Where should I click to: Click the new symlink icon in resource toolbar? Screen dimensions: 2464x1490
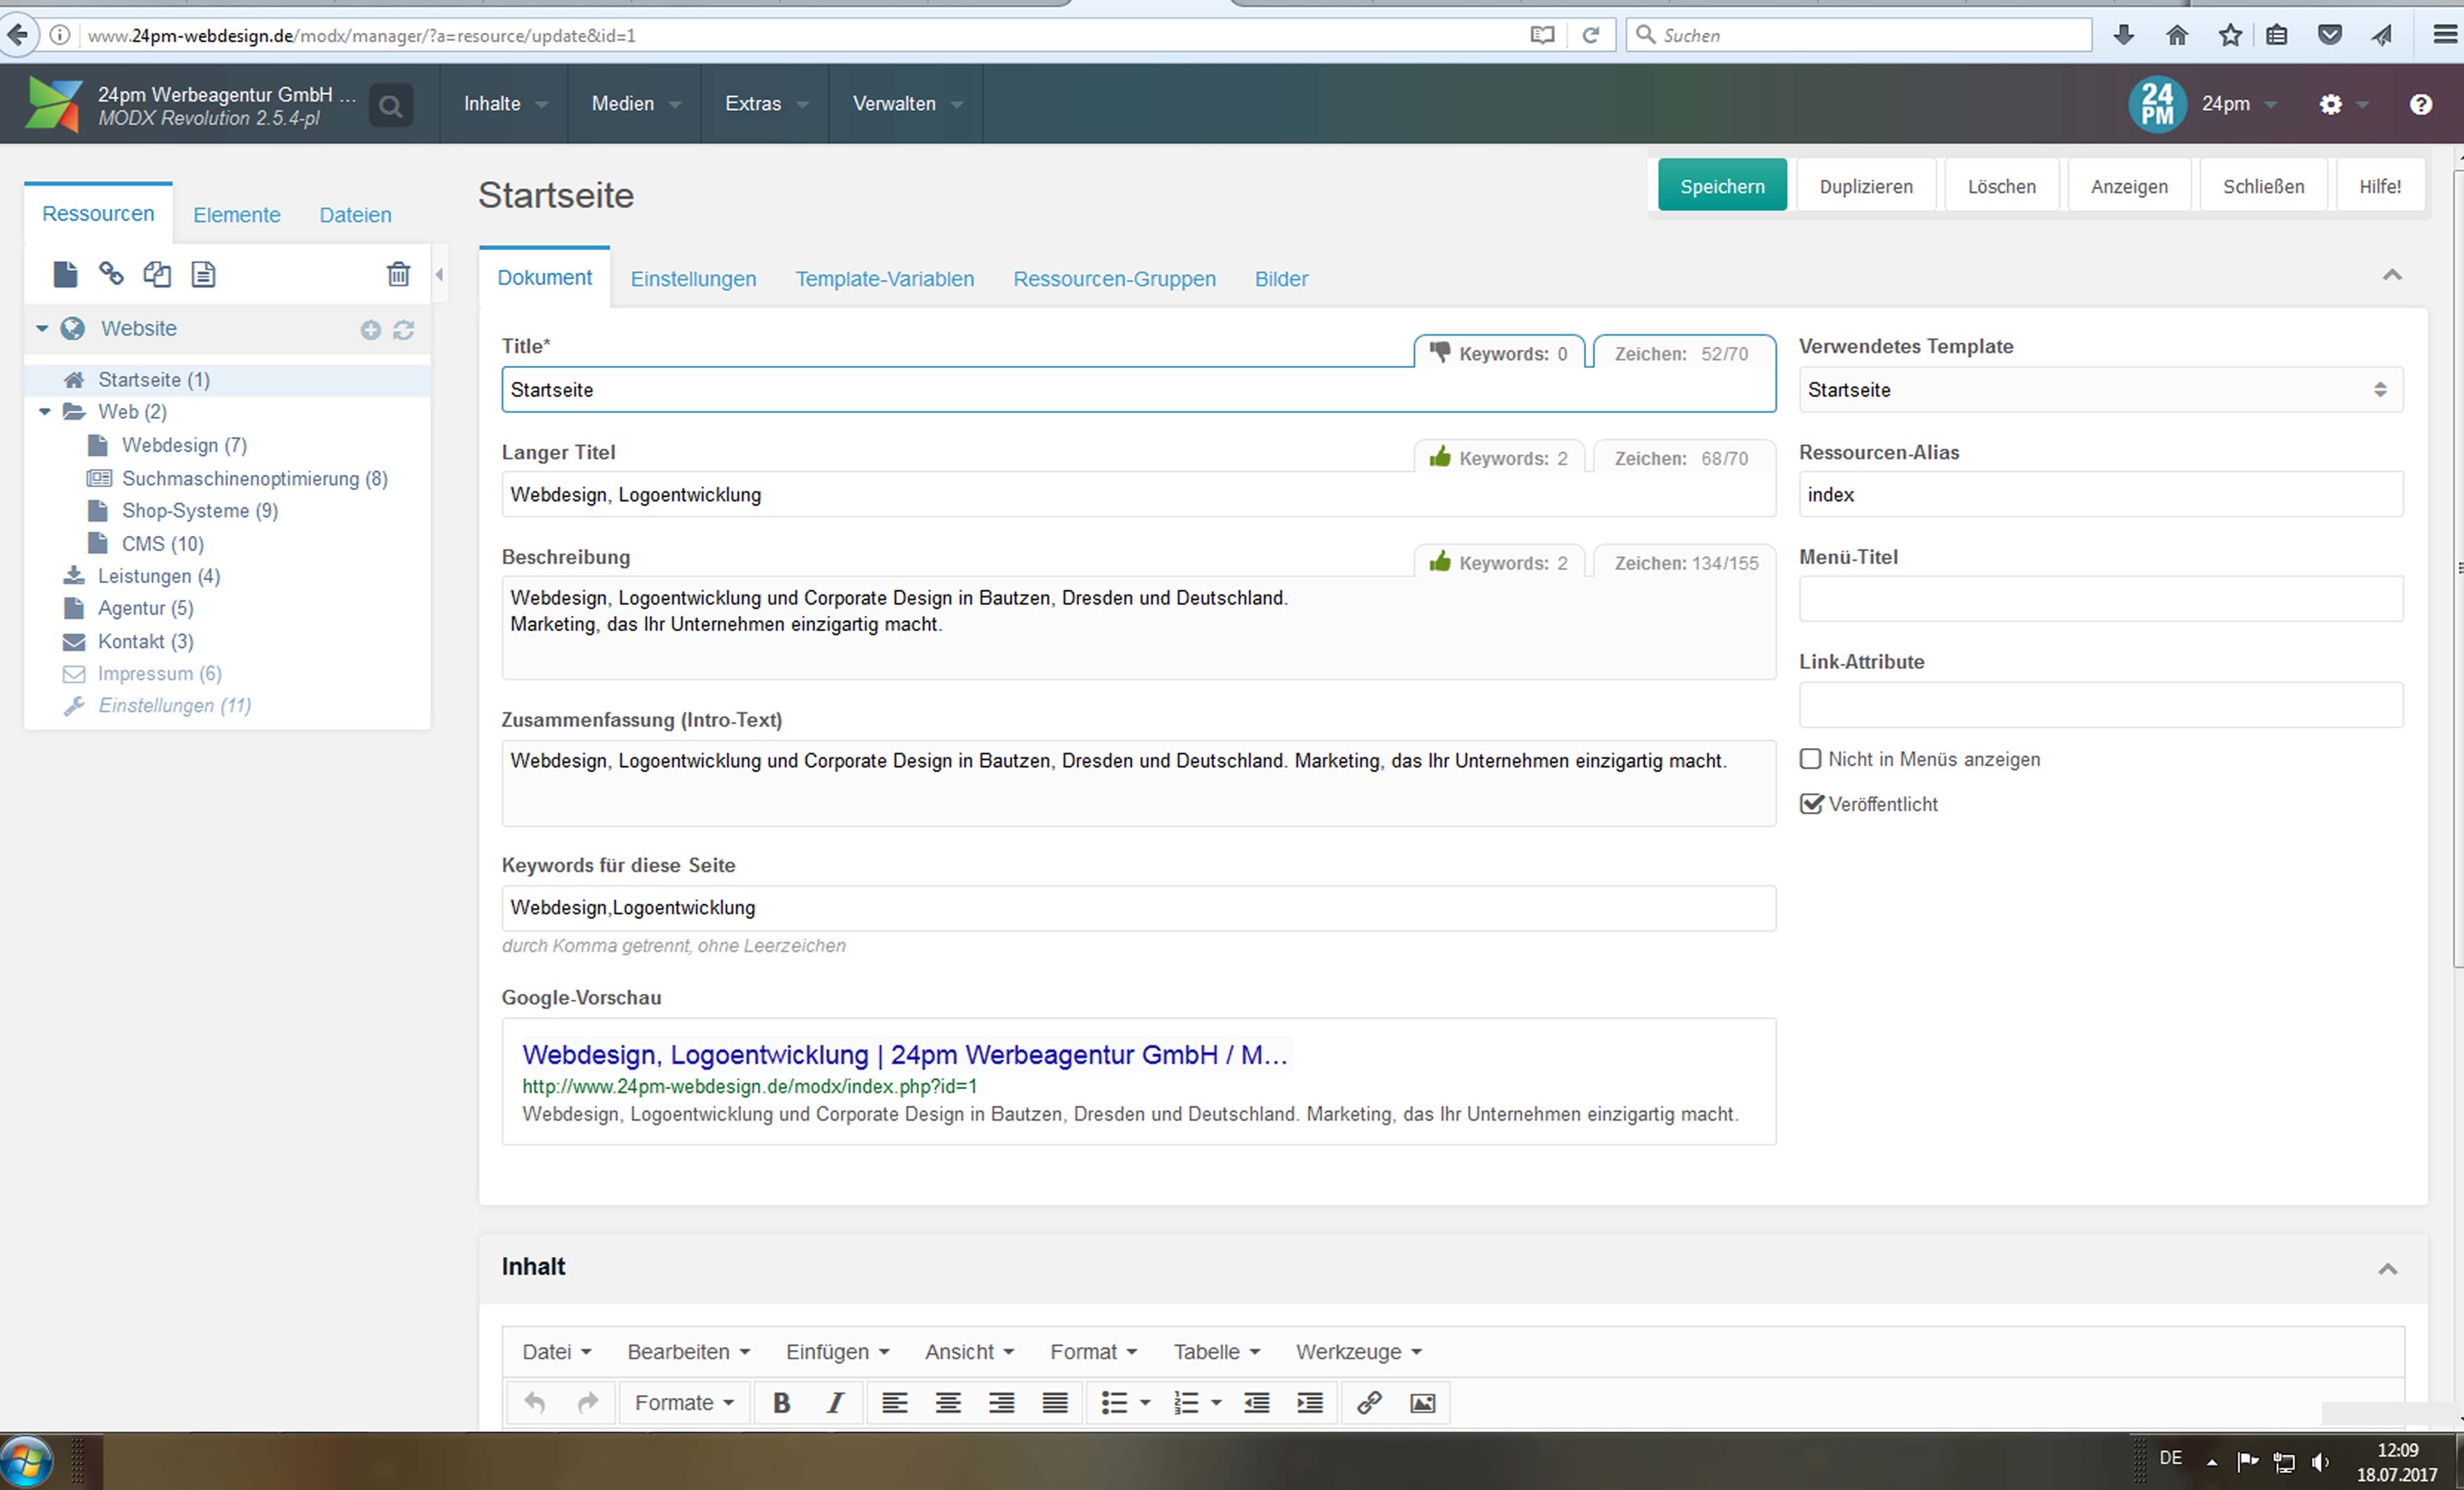pos(157,274)
